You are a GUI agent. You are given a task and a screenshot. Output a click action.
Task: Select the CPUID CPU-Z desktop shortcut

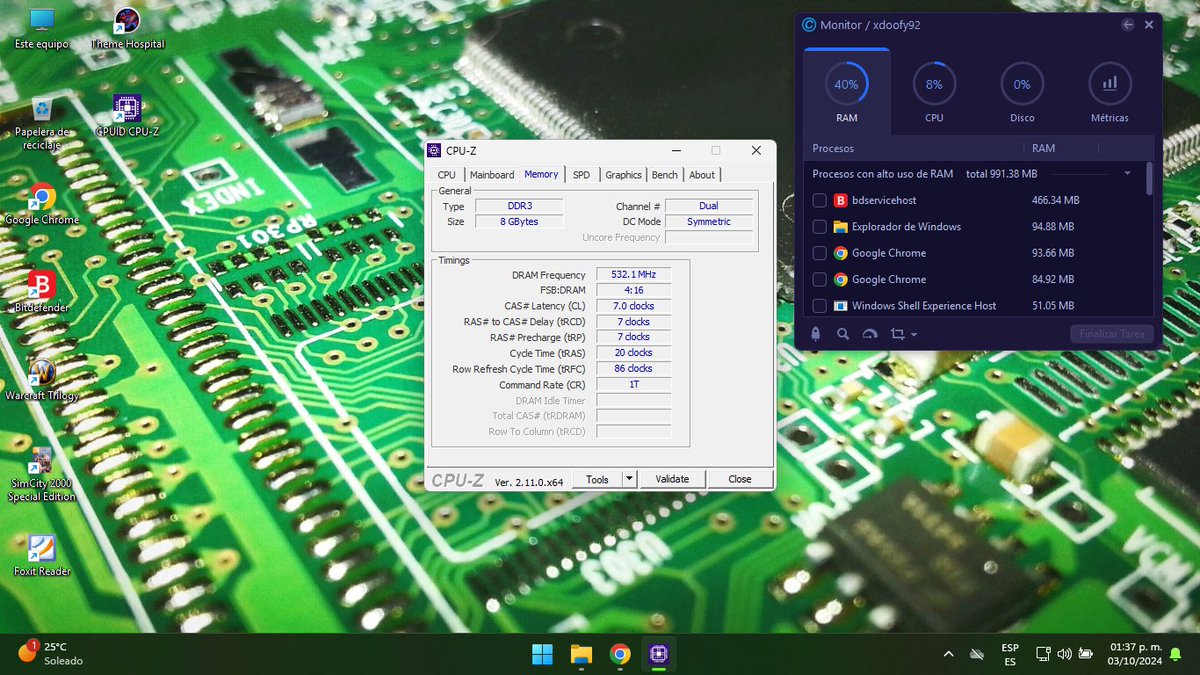[127, 115]
